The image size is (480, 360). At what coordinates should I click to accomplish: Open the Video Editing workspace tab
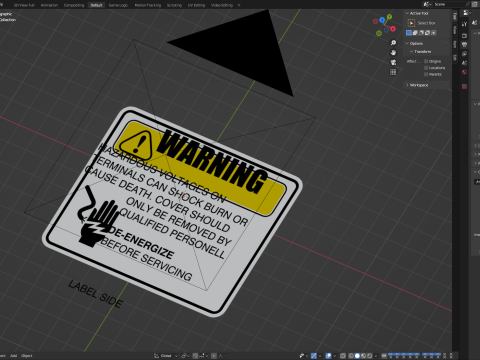pyautogui.click(x=222, y=5)
